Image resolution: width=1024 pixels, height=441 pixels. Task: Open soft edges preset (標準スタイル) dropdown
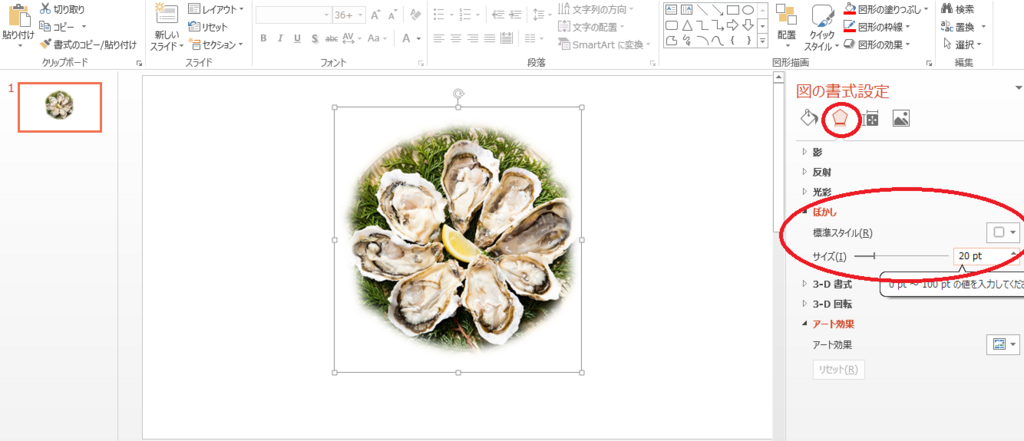point(1002,232)
